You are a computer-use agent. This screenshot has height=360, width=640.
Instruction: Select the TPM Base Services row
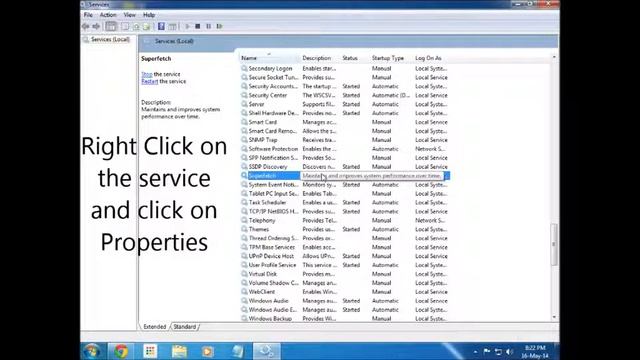coord(345,247)
